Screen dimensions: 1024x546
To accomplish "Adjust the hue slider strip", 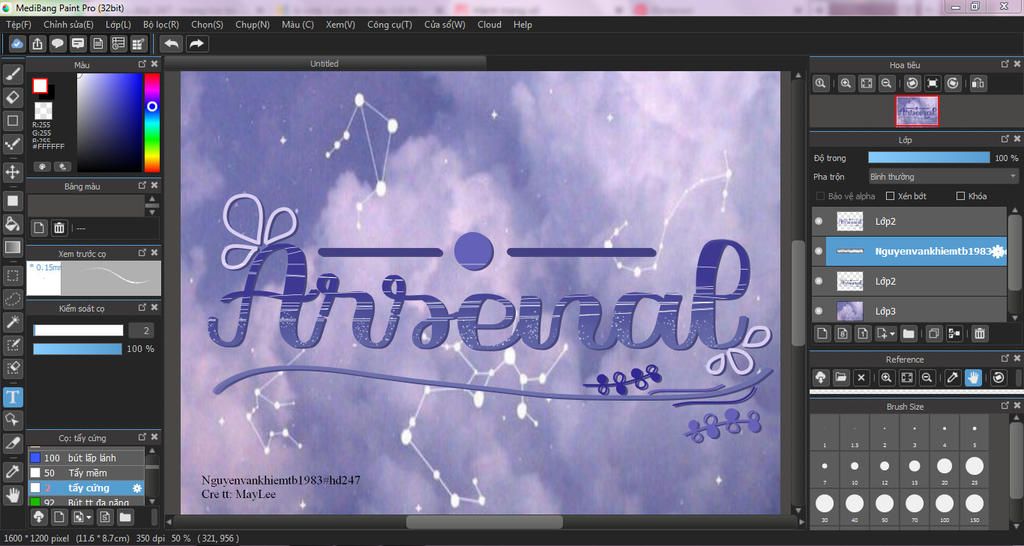I will 152,122.
